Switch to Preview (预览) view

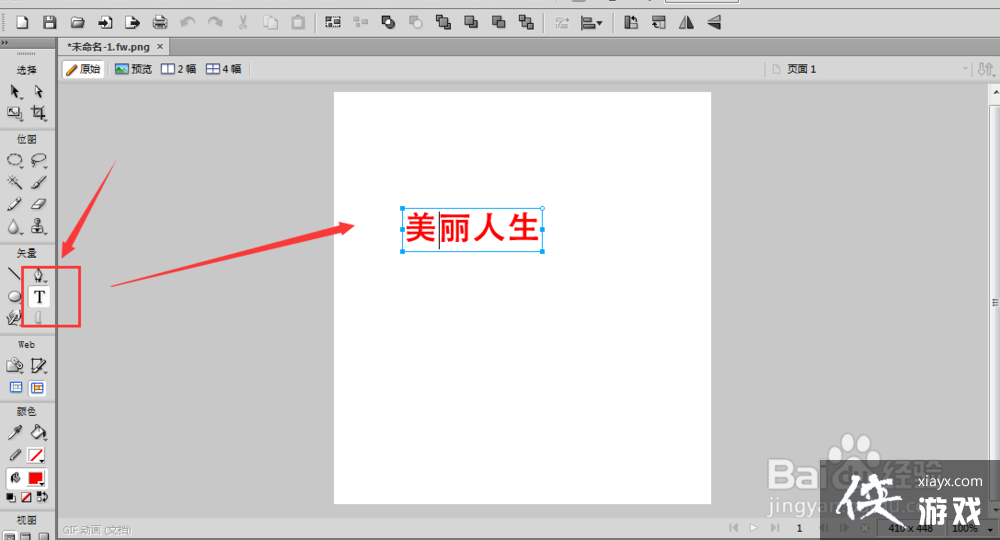point(133,69)
